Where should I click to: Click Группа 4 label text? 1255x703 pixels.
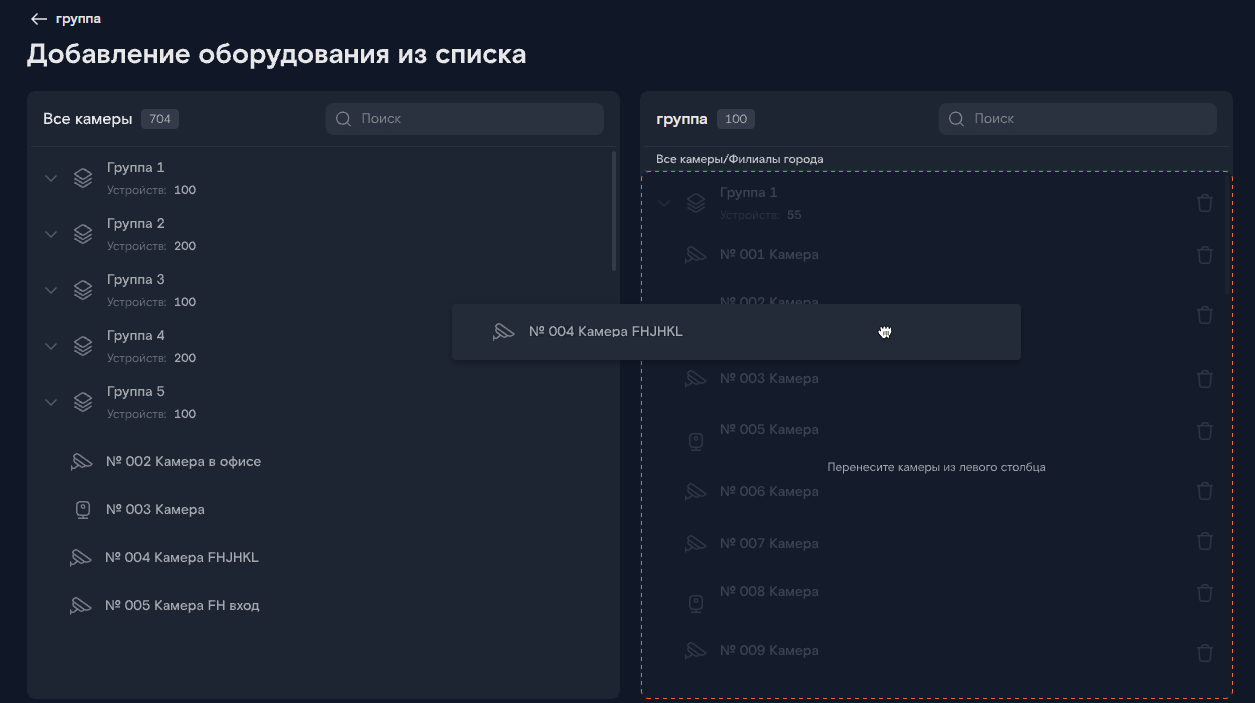[x=136, y=336]
